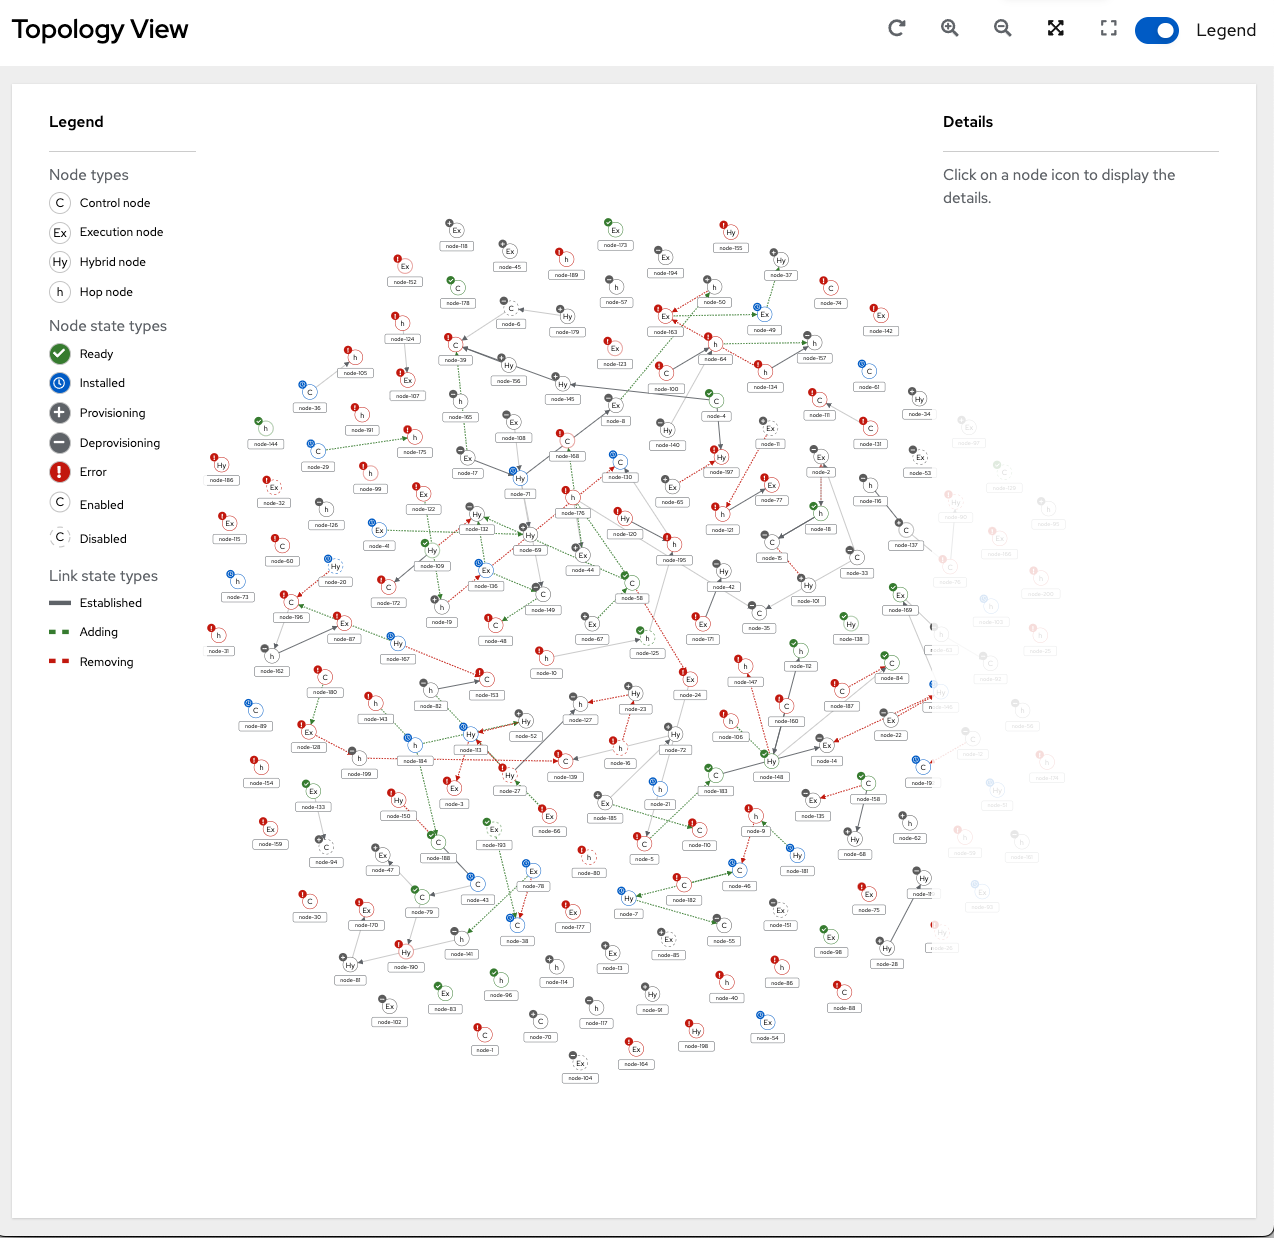Open details for hop node node-73
Viewport: 1274px width, 1238px height.
(x=237, y=580)
